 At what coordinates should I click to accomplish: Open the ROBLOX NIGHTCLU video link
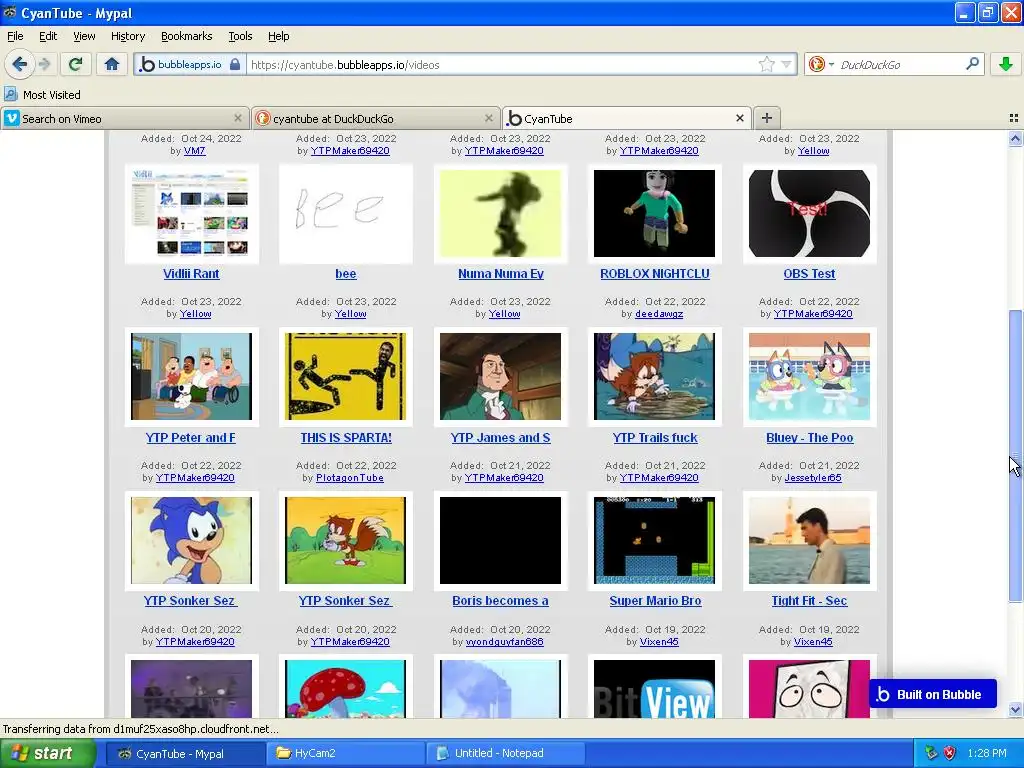(x=654, y=274)
